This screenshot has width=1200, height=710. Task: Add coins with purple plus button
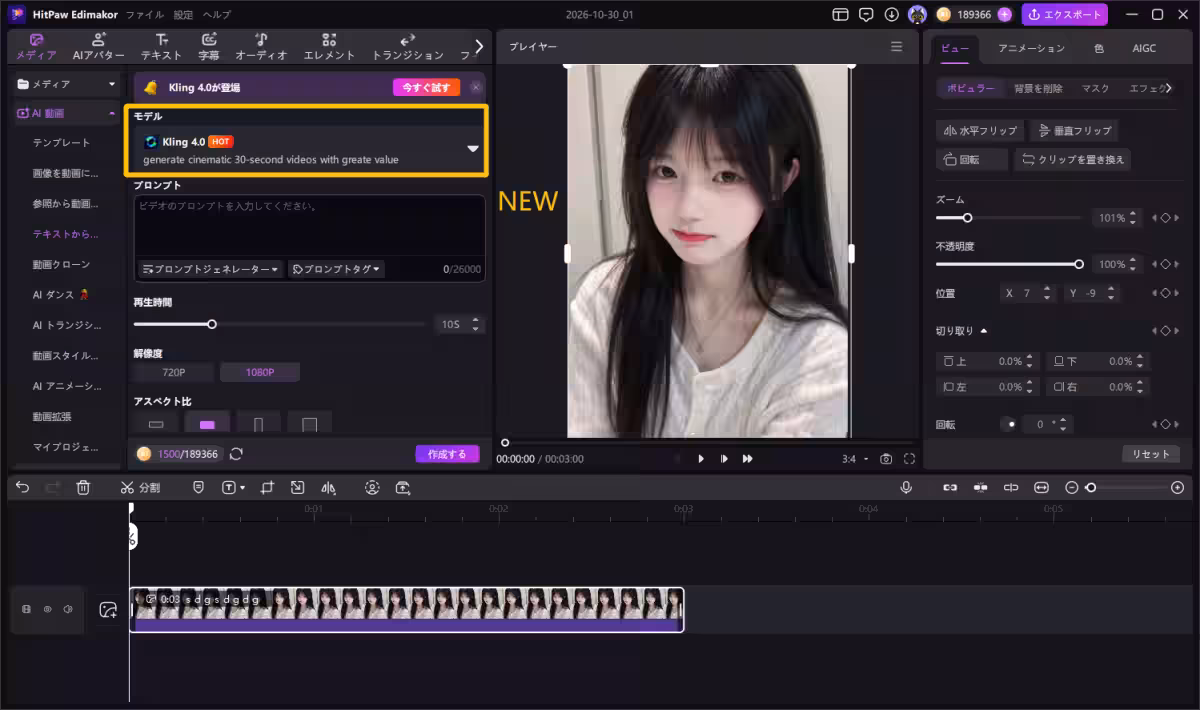1005,15
